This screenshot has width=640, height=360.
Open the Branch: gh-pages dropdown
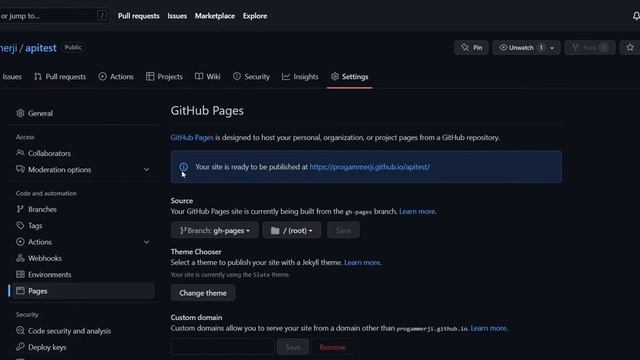[x=215, y=231]
